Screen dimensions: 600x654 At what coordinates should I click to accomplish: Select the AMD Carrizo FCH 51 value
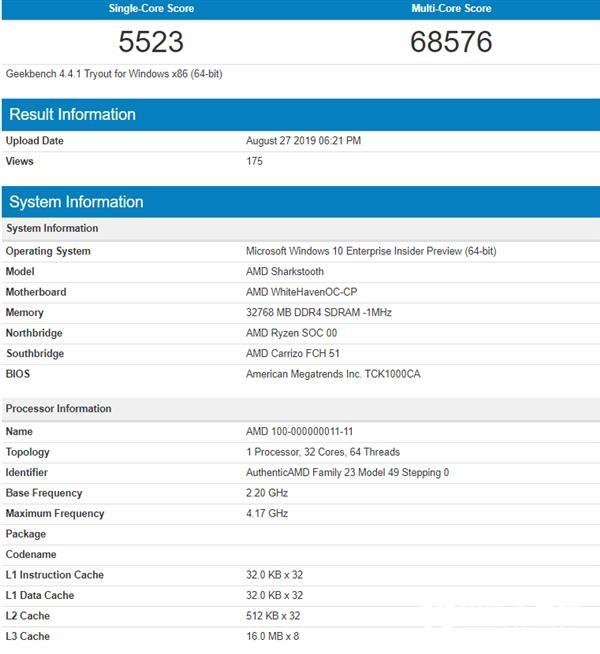point(293,353)
